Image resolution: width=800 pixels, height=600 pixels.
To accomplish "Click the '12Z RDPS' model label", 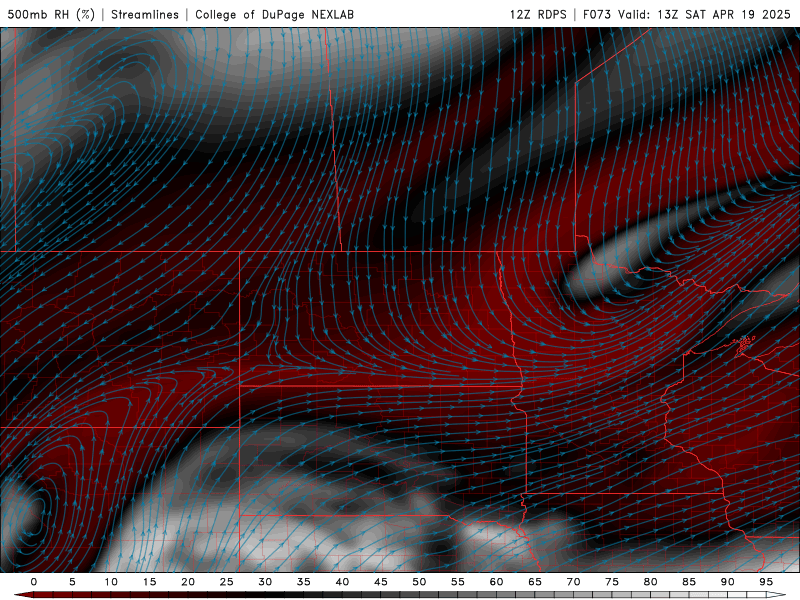I will [x=538, y=14].
